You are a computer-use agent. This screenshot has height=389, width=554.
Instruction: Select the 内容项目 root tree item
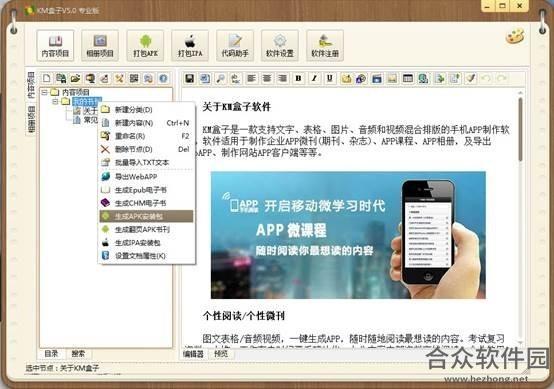[76, 92]
